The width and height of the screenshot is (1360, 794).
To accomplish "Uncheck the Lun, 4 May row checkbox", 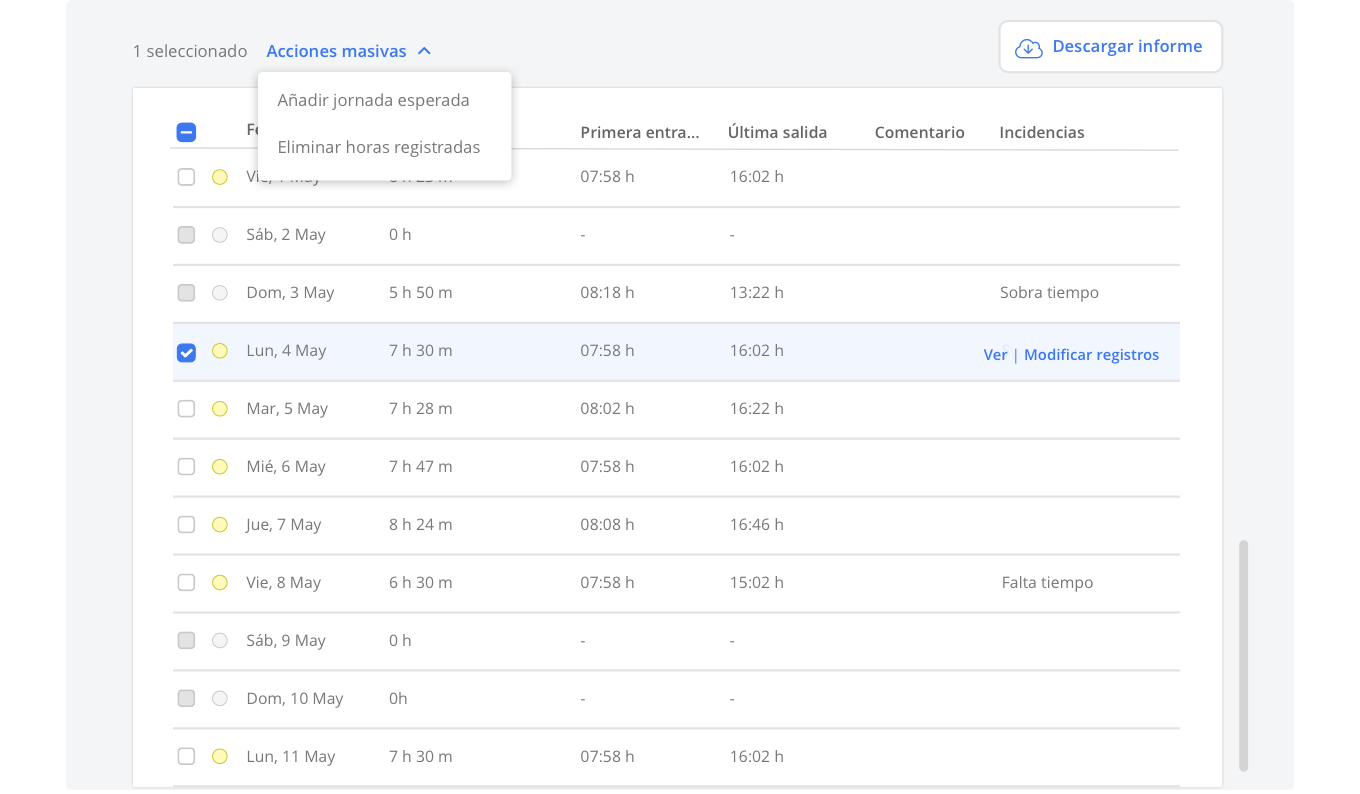I will click(186, 352).
